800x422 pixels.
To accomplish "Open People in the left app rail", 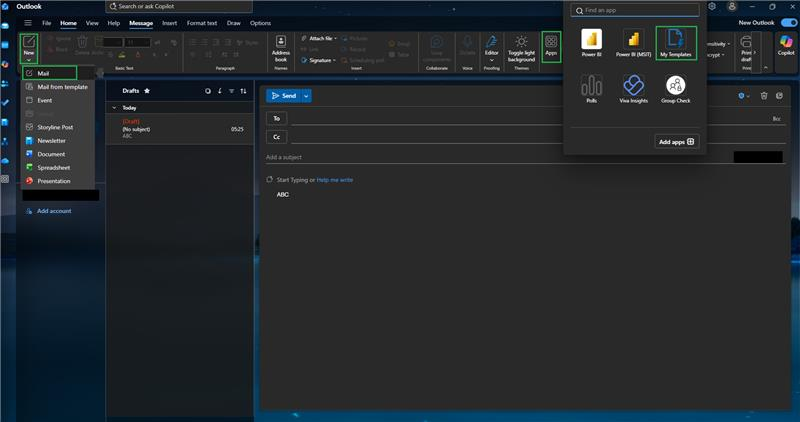I will (5, 83).
